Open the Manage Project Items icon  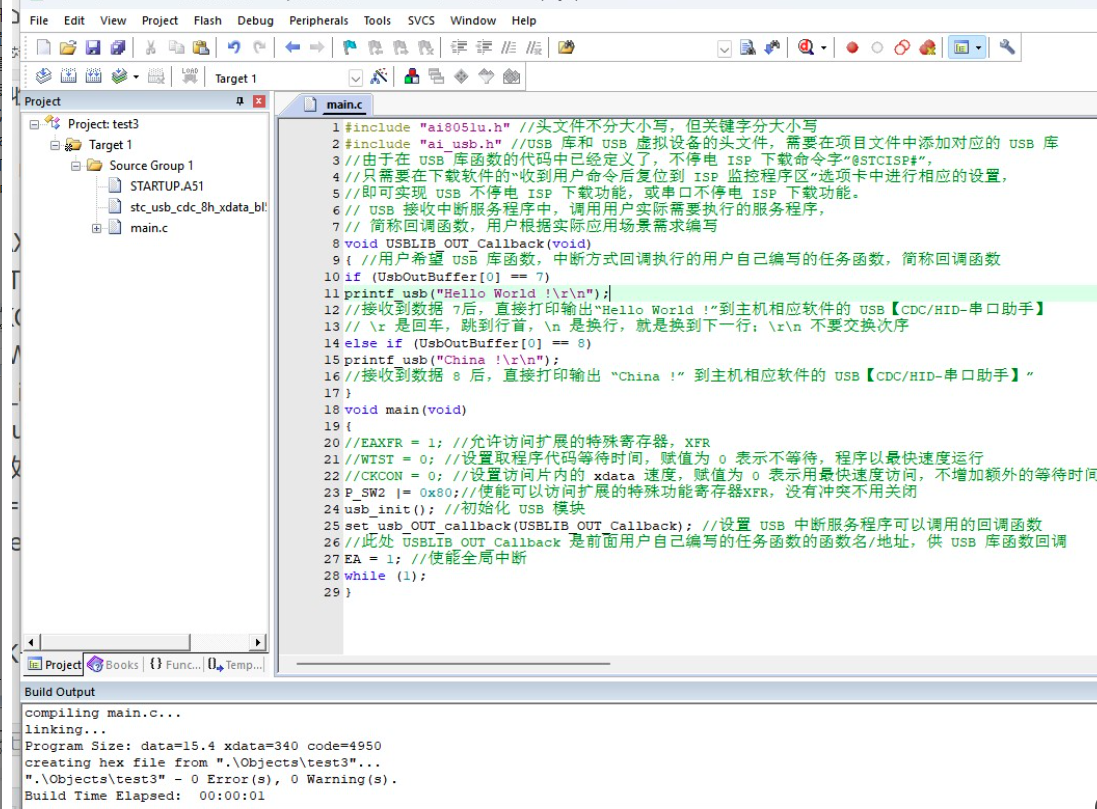(x=411, y=77)
